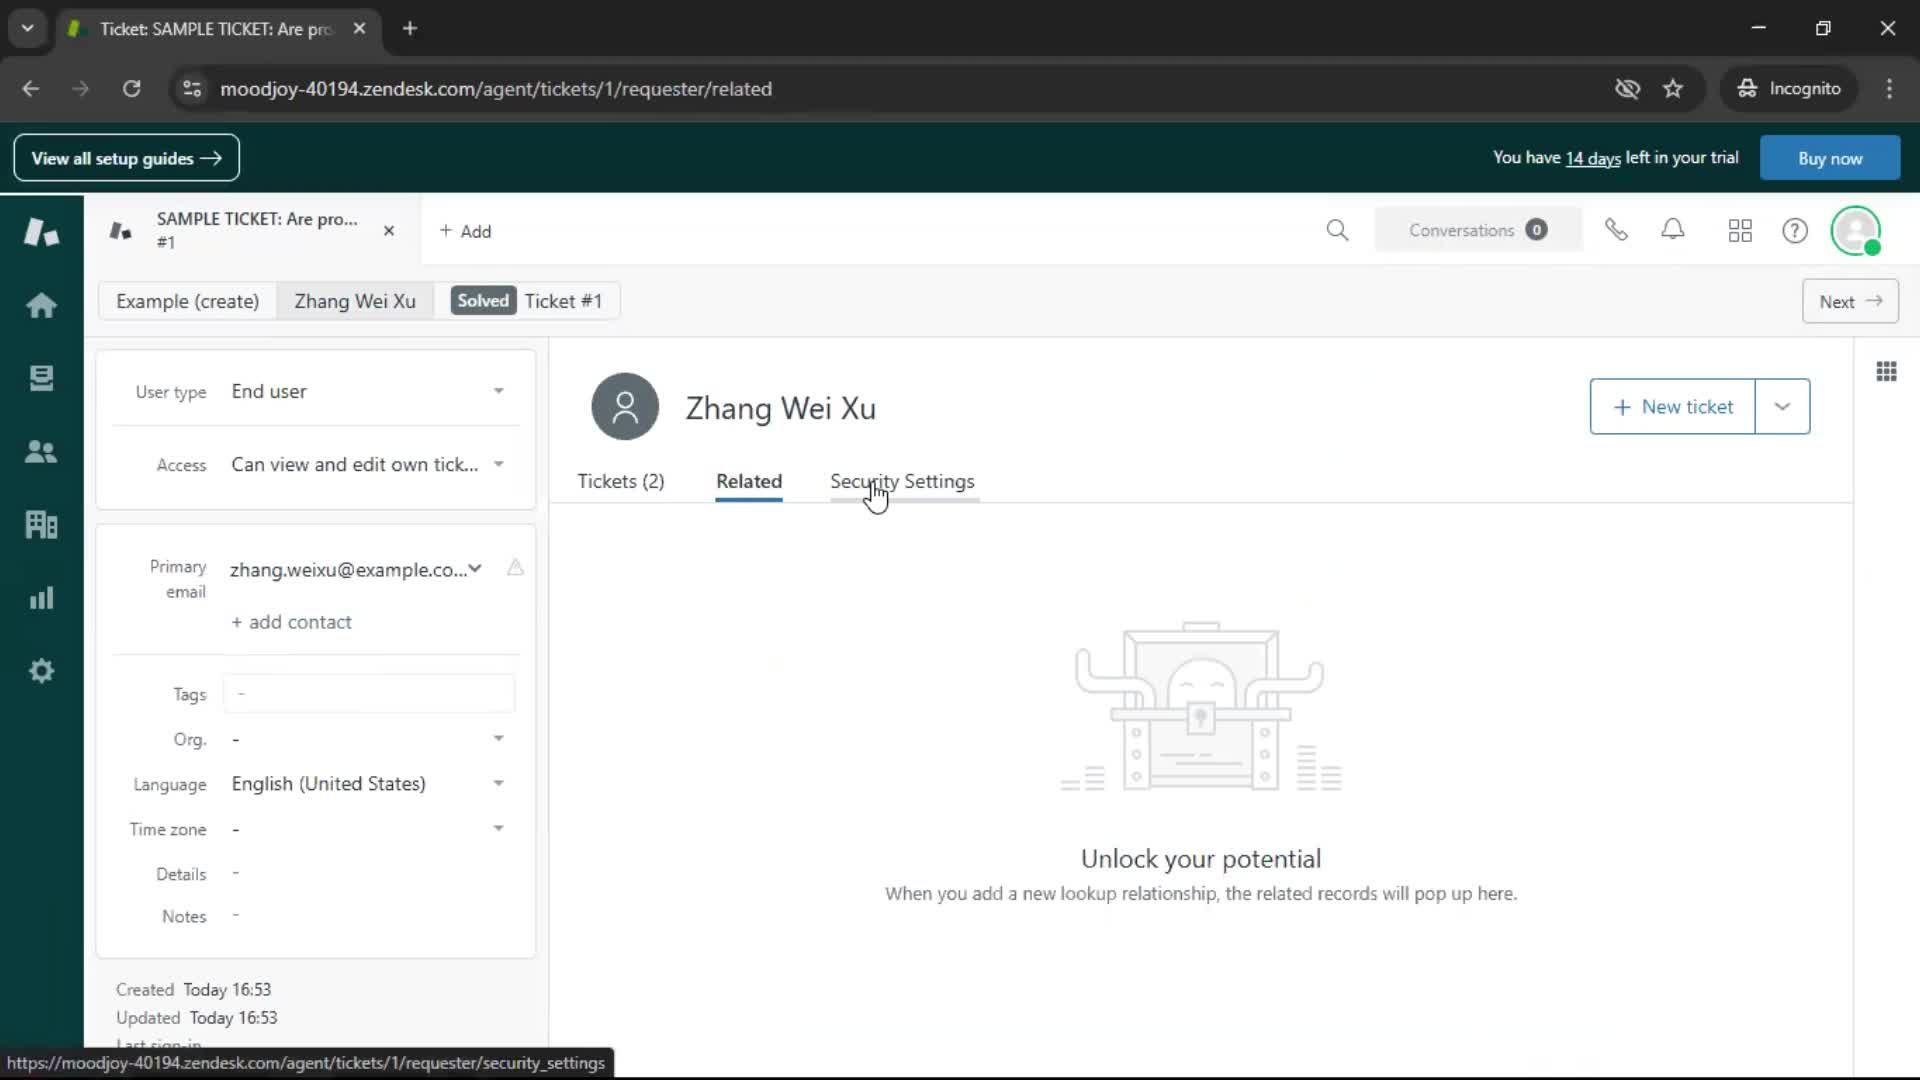Go back in browser history
This screenshot has width=1920, height=1080.
click(30, 89)
